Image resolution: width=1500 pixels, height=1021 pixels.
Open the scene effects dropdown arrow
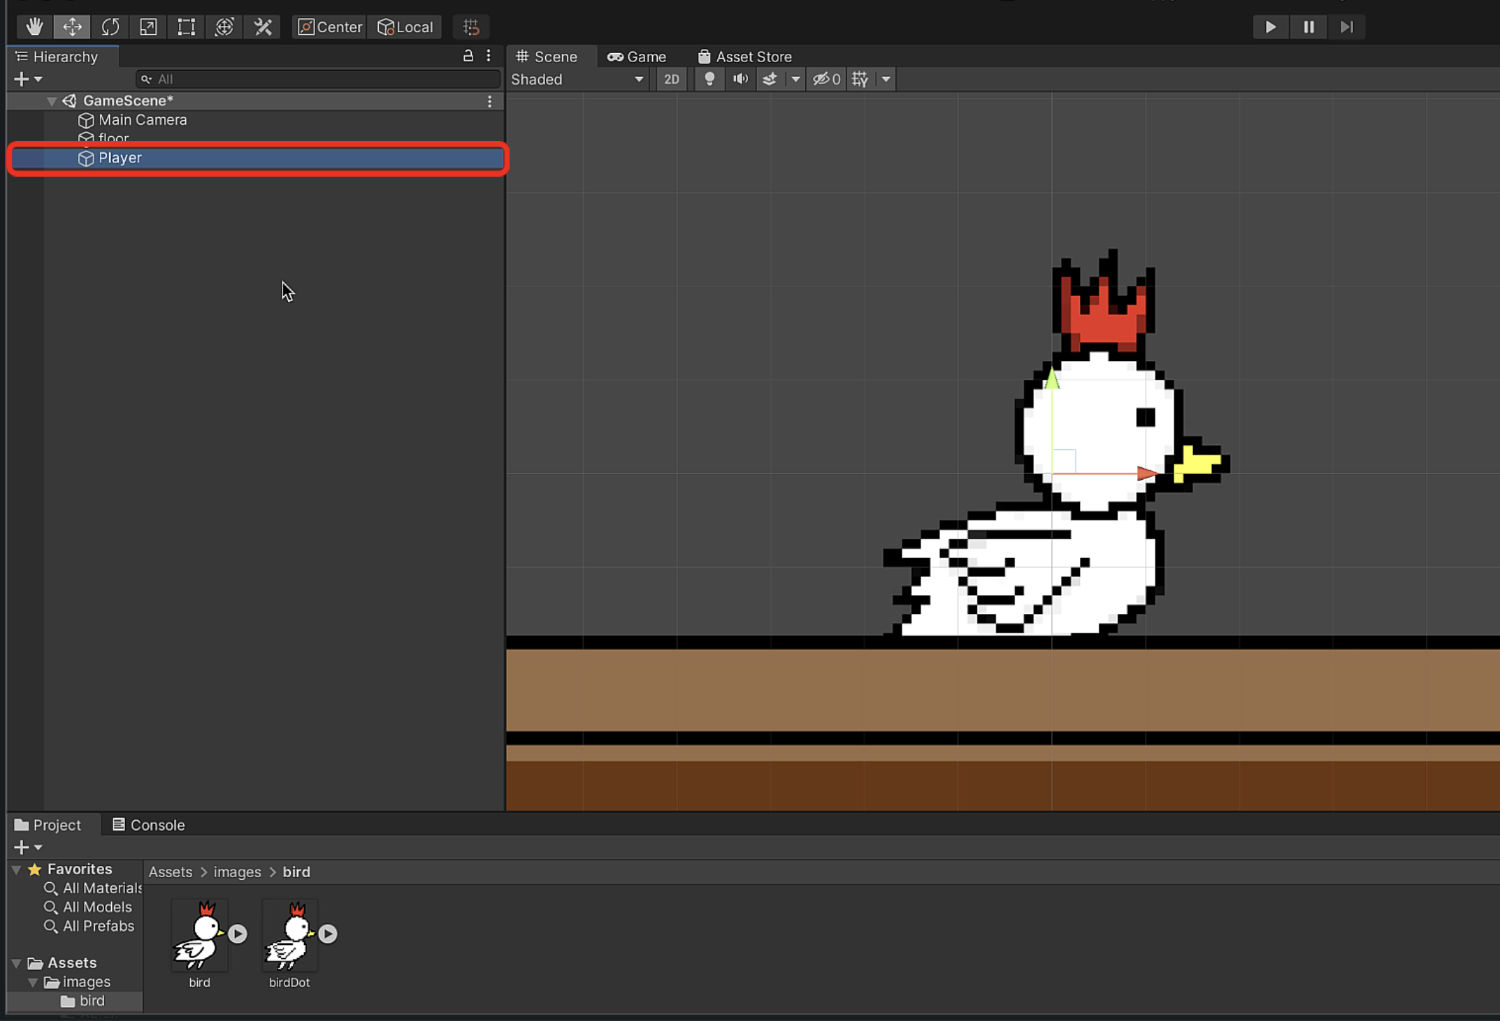pyautogui.click(x=795, y=79)
